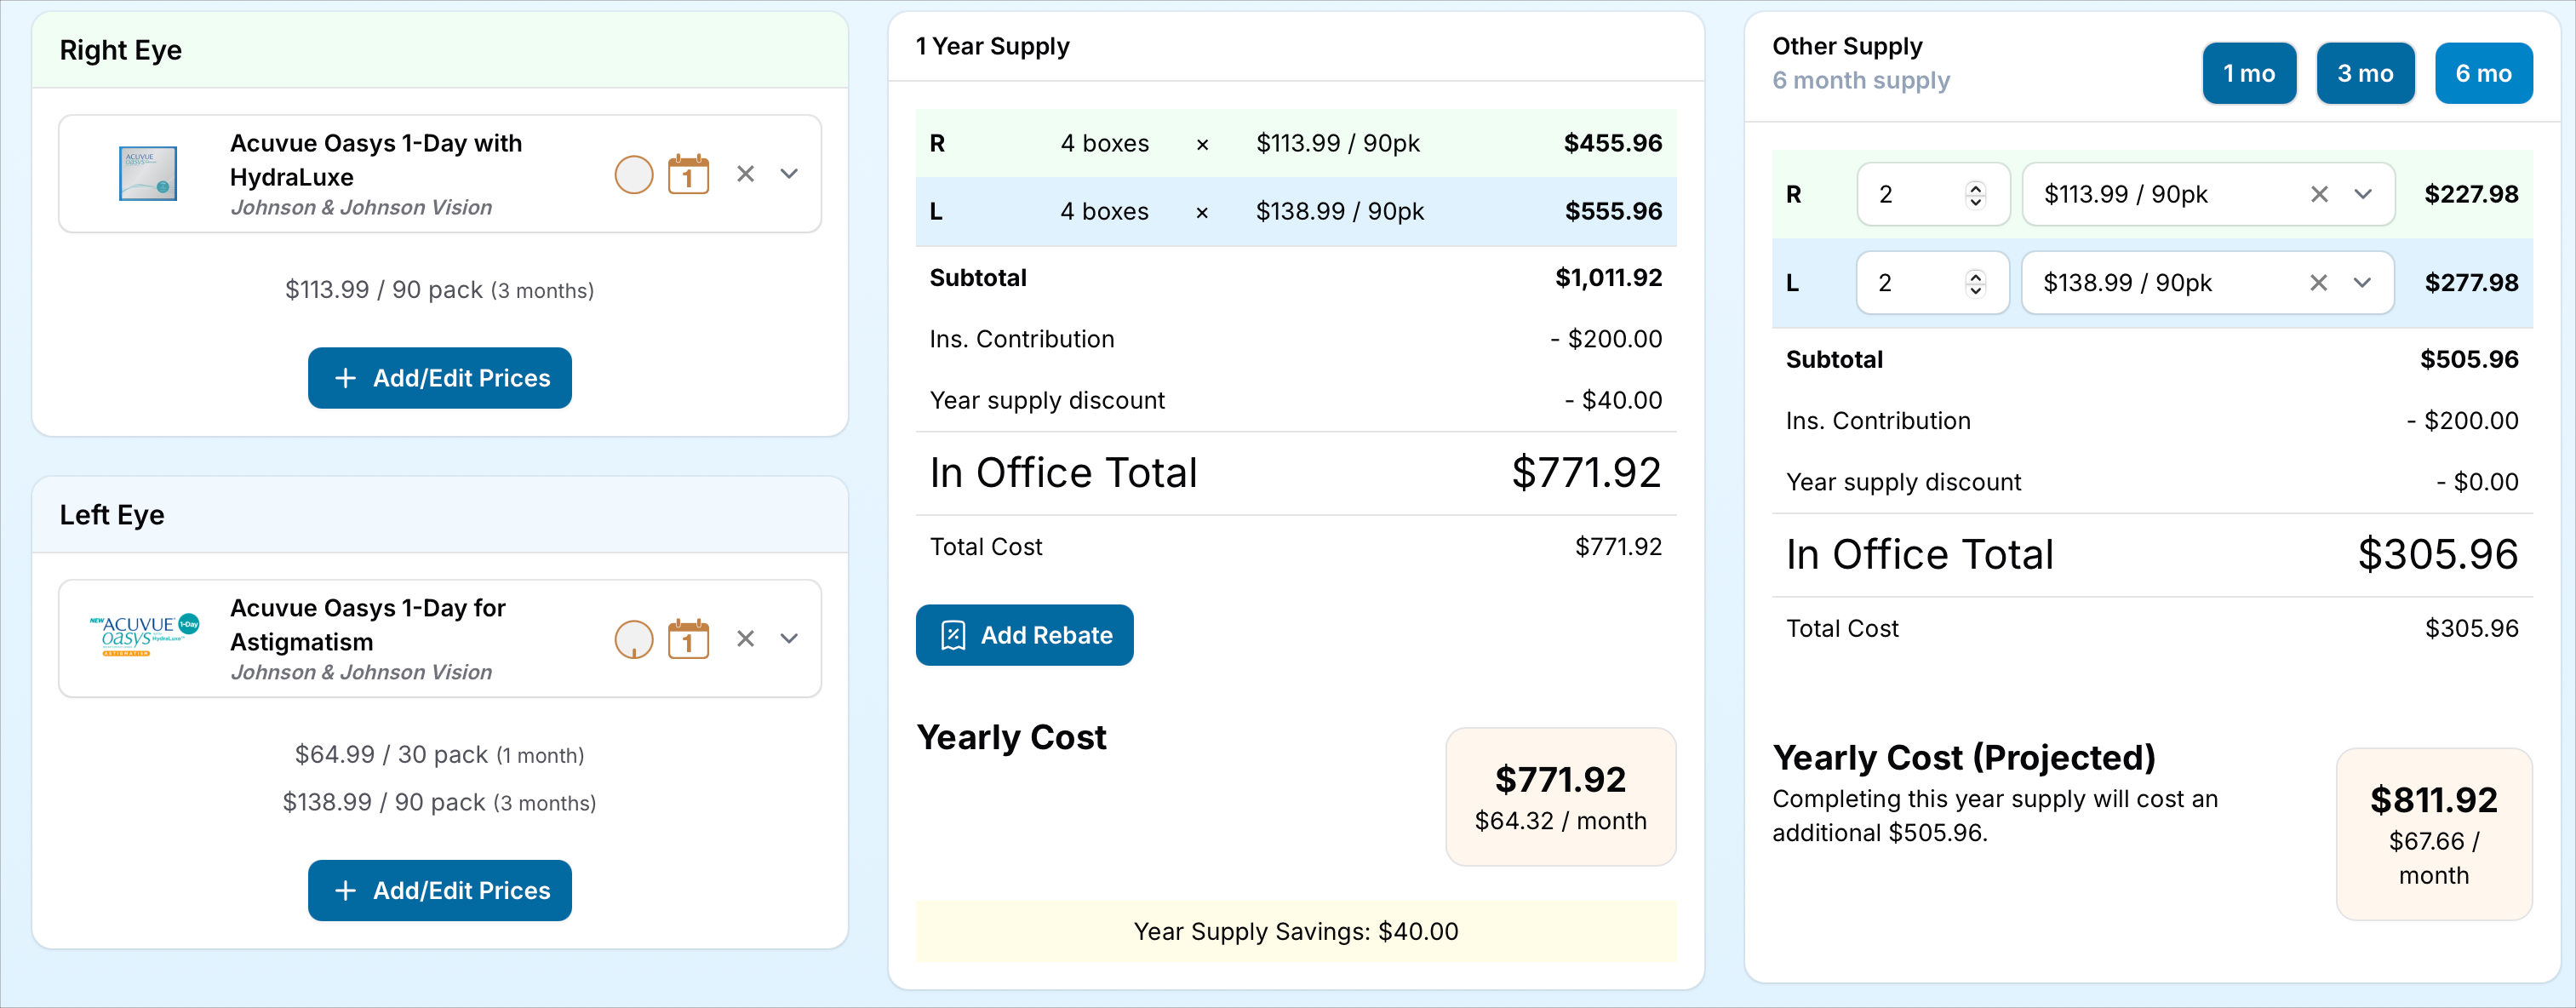Expand the Right Eye lens product dropdown
2576x1008 pixels.
[789, 174]
